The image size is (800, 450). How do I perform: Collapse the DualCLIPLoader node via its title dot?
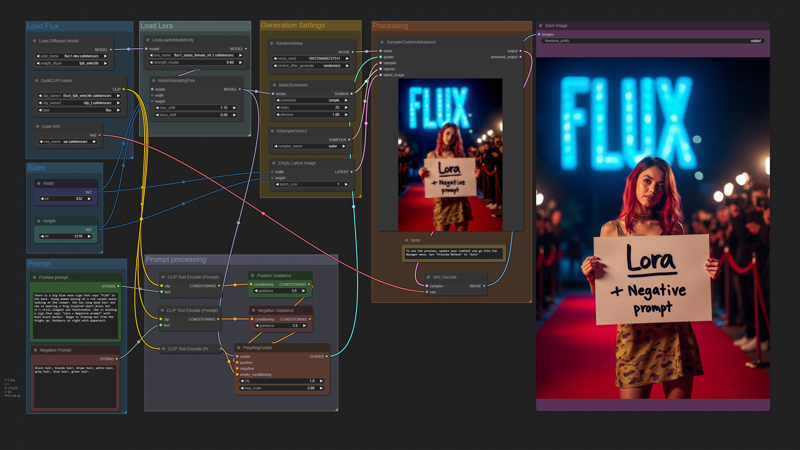(37, 81)
